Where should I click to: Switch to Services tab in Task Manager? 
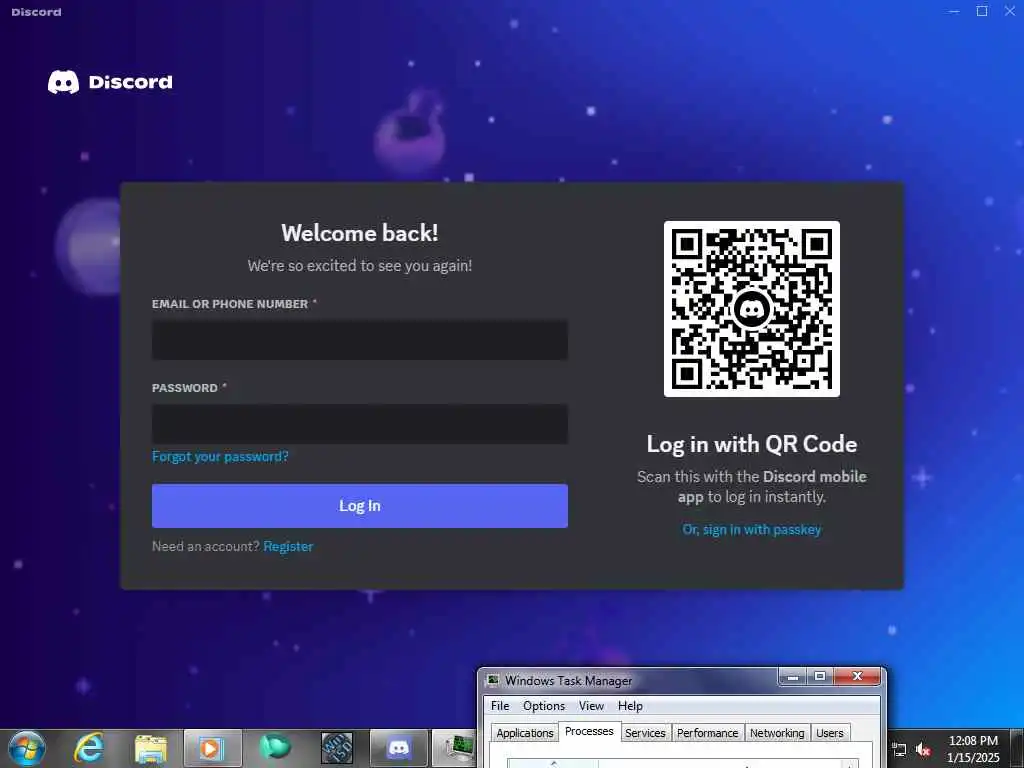click(x=645, y=733)
